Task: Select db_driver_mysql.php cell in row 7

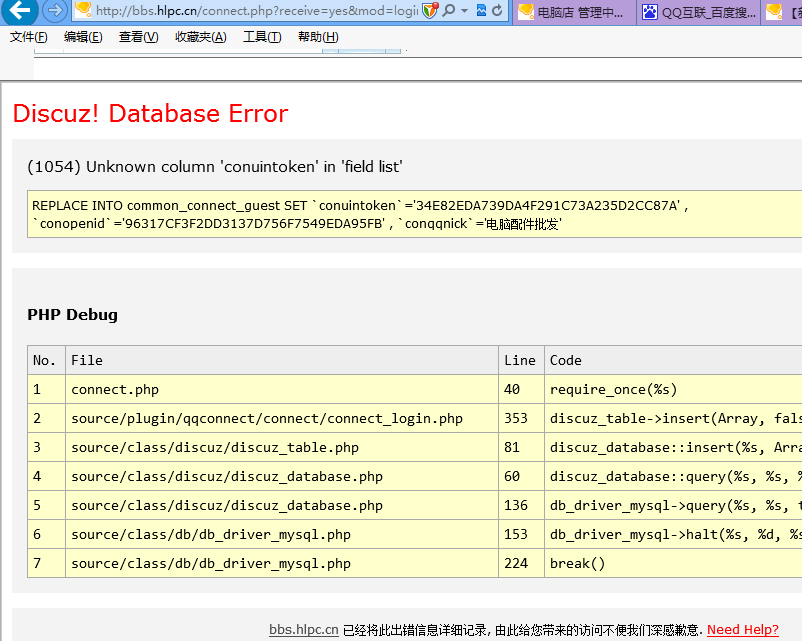Action: 282,563
